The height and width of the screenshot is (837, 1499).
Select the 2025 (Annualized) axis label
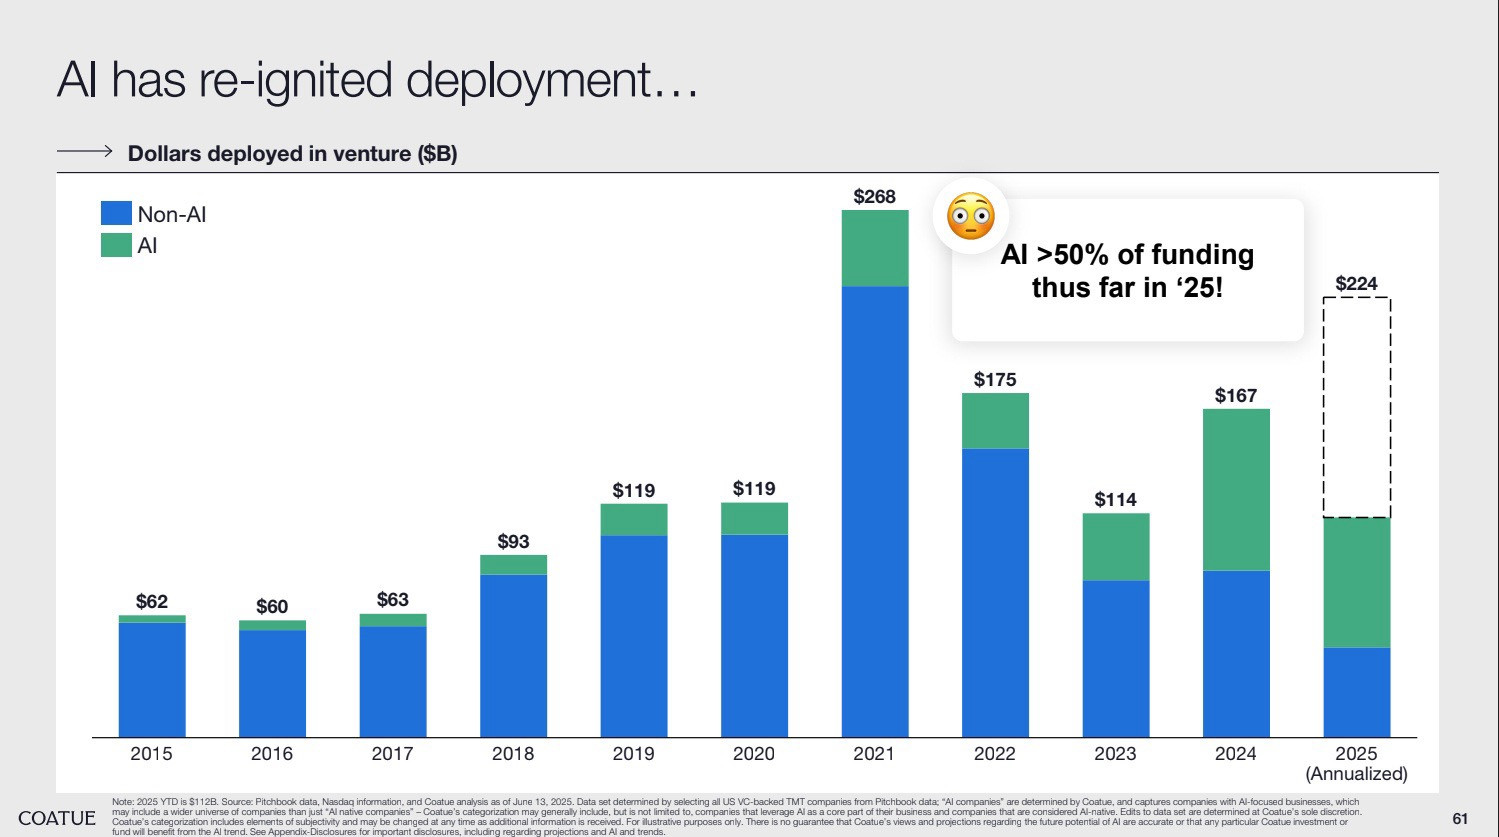click(1356, 764)
